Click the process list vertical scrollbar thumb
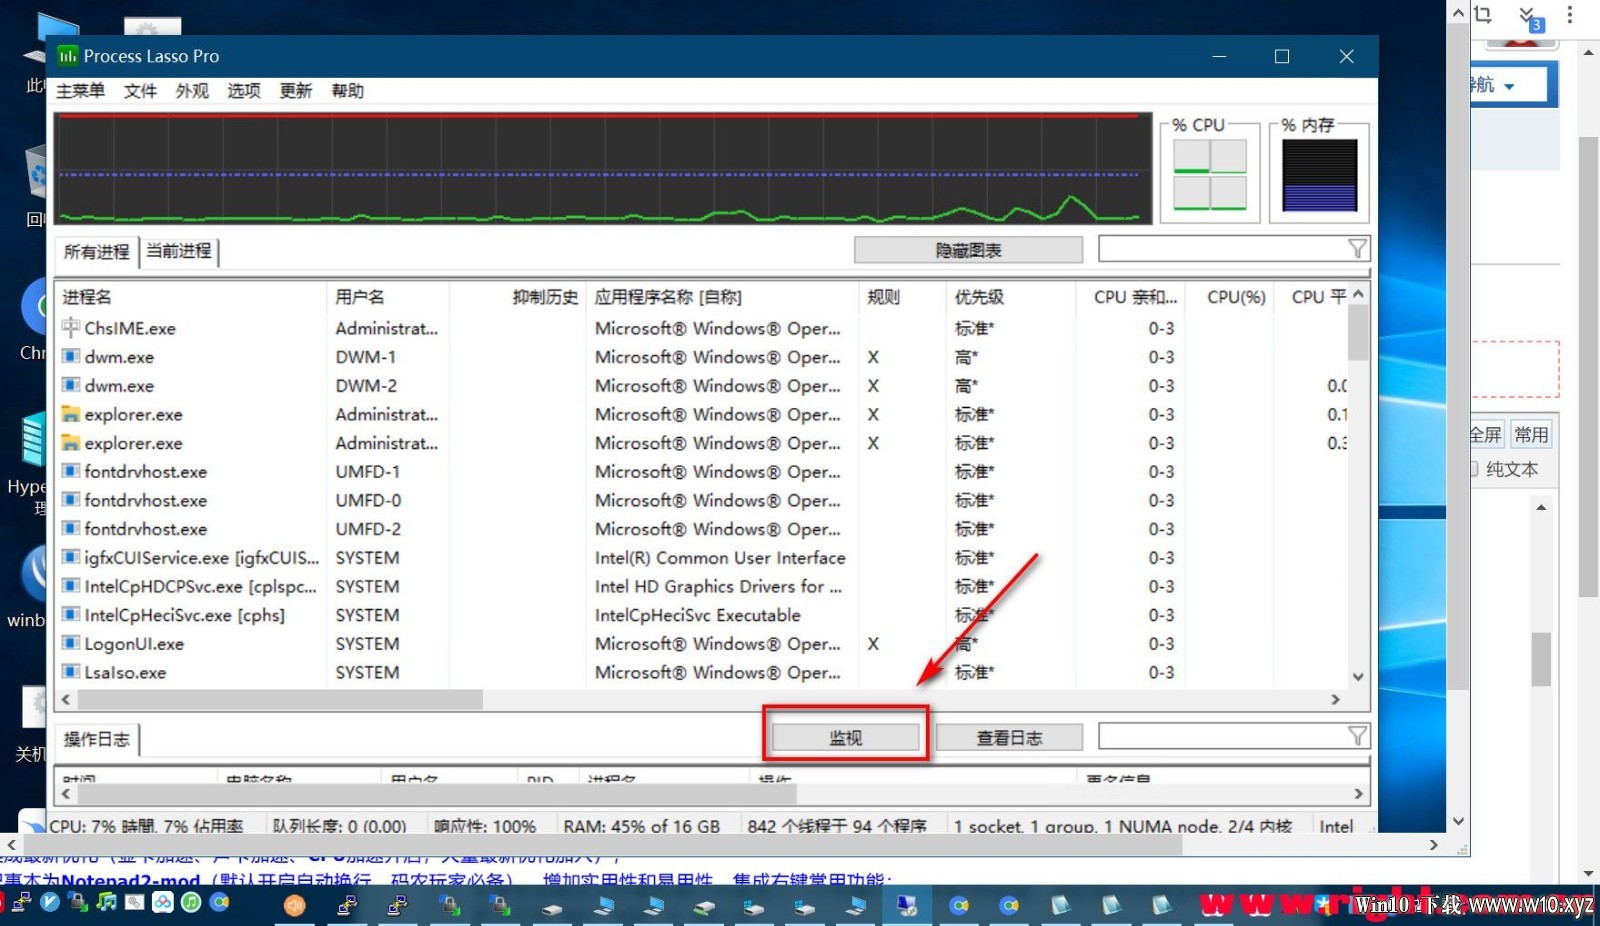1600x926 pixels. pos(1358,332)
